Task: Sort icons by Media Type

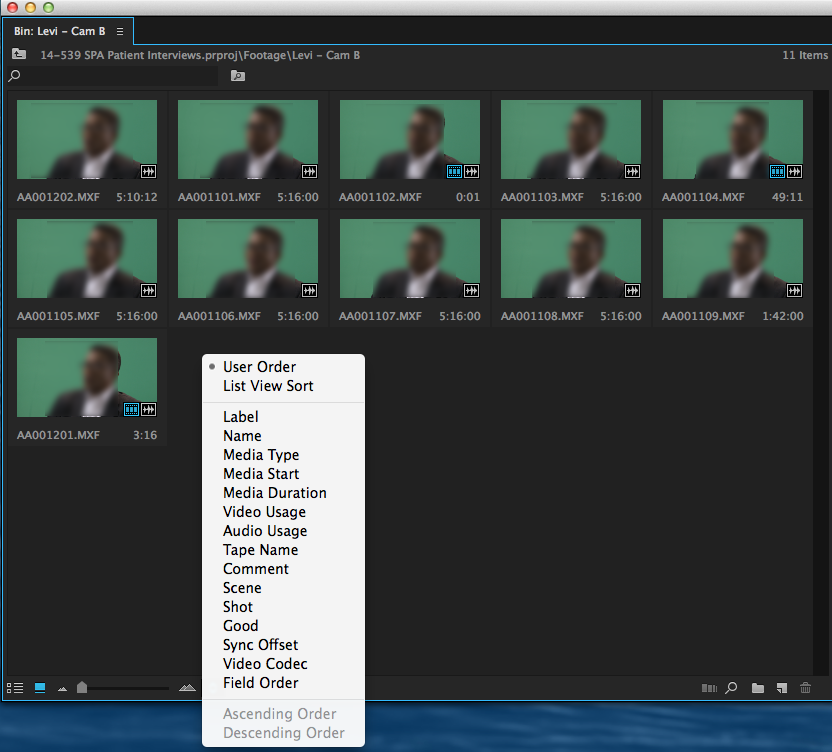Action: pos(283,455)
